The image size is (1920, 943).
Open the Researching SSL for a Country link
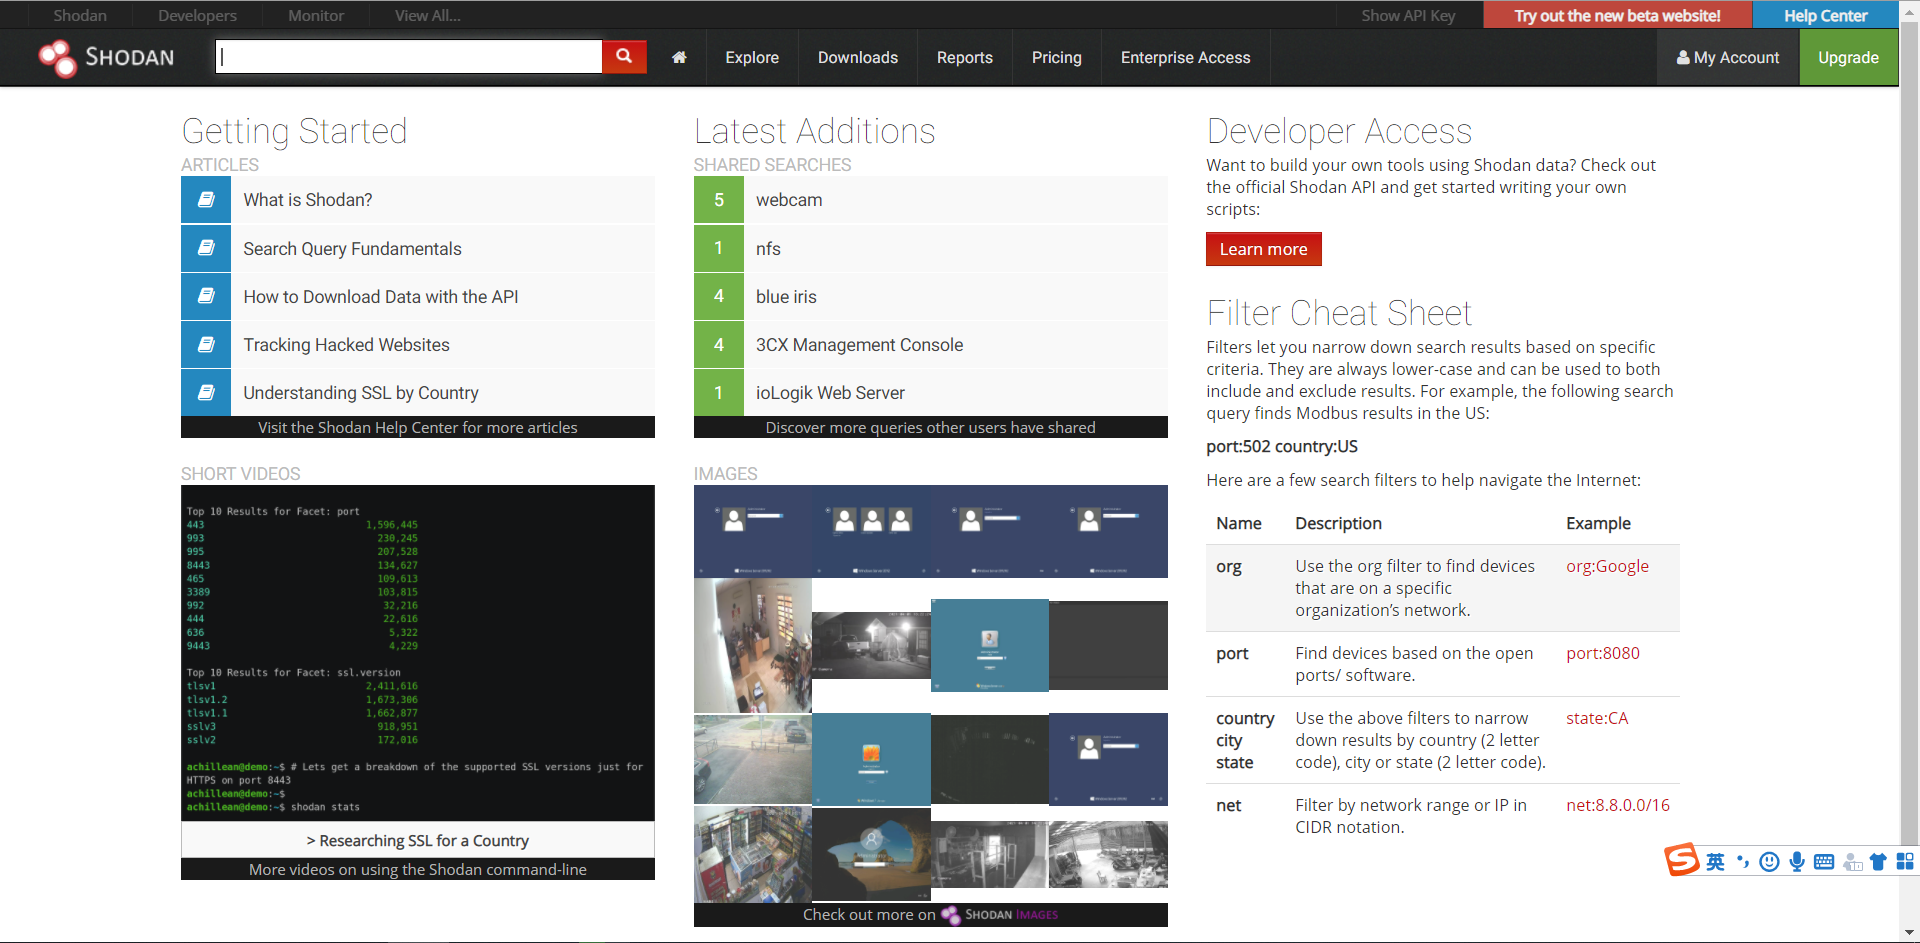coord(418,840)
